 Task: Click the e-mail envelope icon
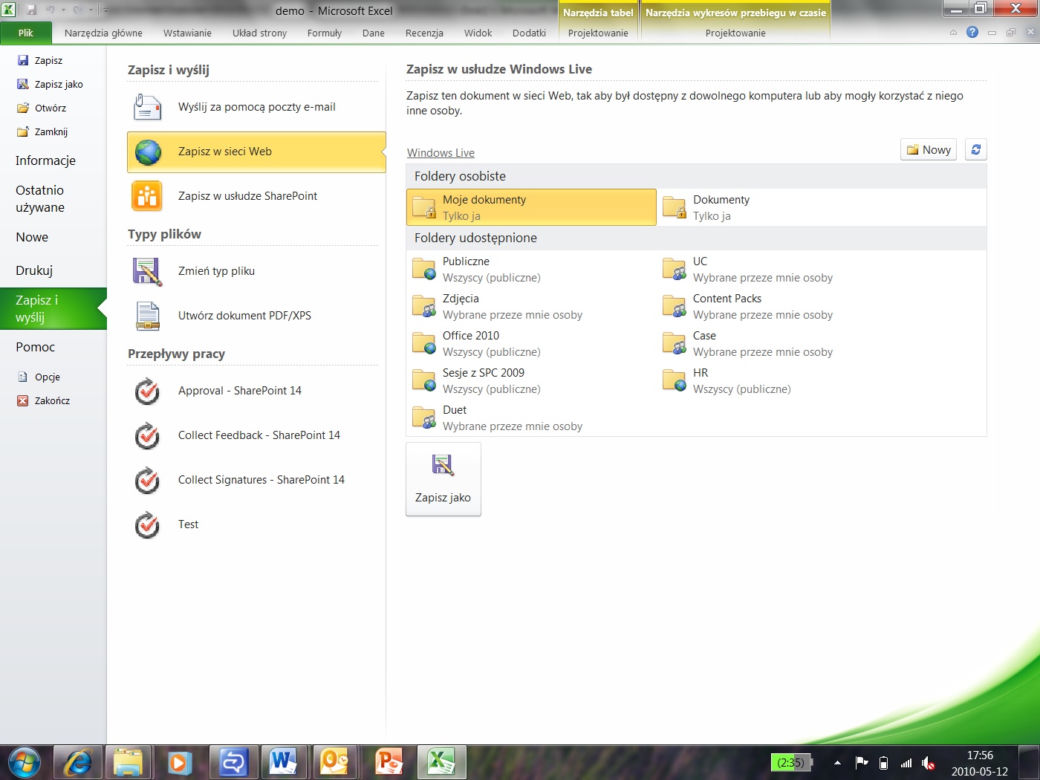pyautogui.click(x=147, y=107)
